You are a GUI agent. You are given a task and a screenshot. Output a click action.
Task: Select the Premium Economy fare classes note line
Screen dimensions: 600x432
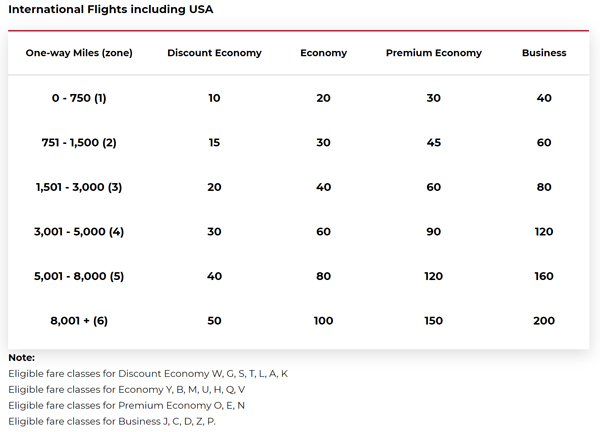click(126, 406)
